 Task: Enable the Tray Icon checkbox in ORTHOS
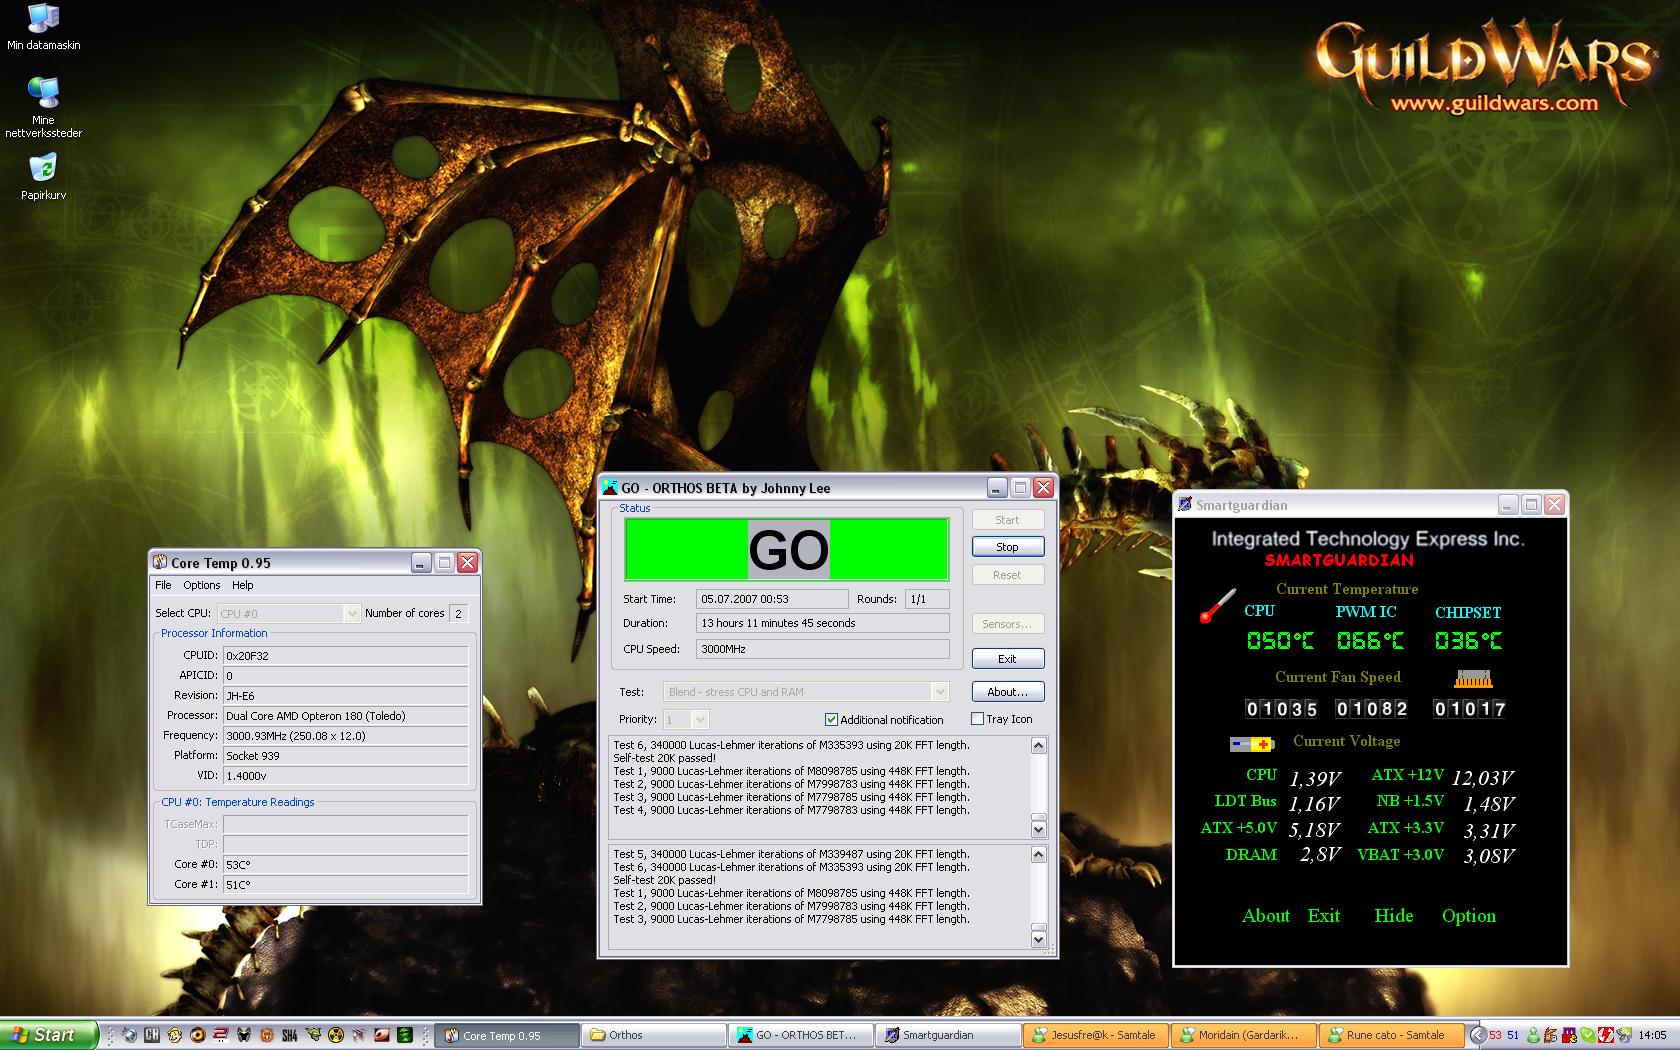pos(977,719)
